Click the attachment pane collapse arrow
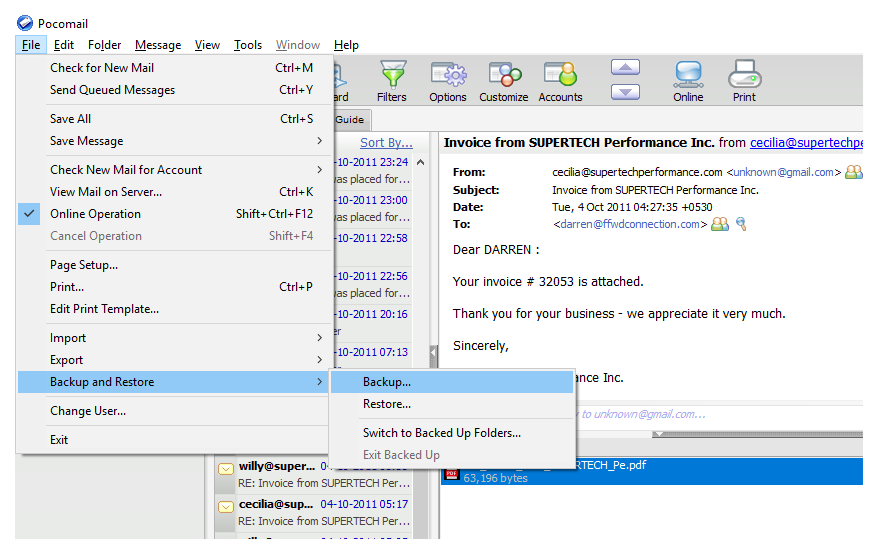The image size is (881, 551). pyautogui.click(x=660, y=434)
